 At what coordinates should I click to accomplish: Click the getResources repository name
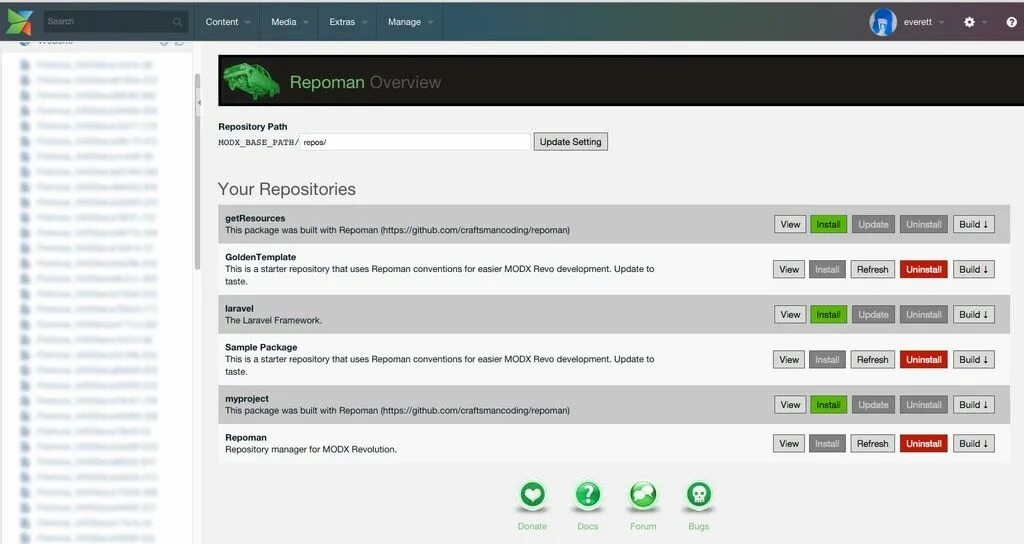(255, 218)
